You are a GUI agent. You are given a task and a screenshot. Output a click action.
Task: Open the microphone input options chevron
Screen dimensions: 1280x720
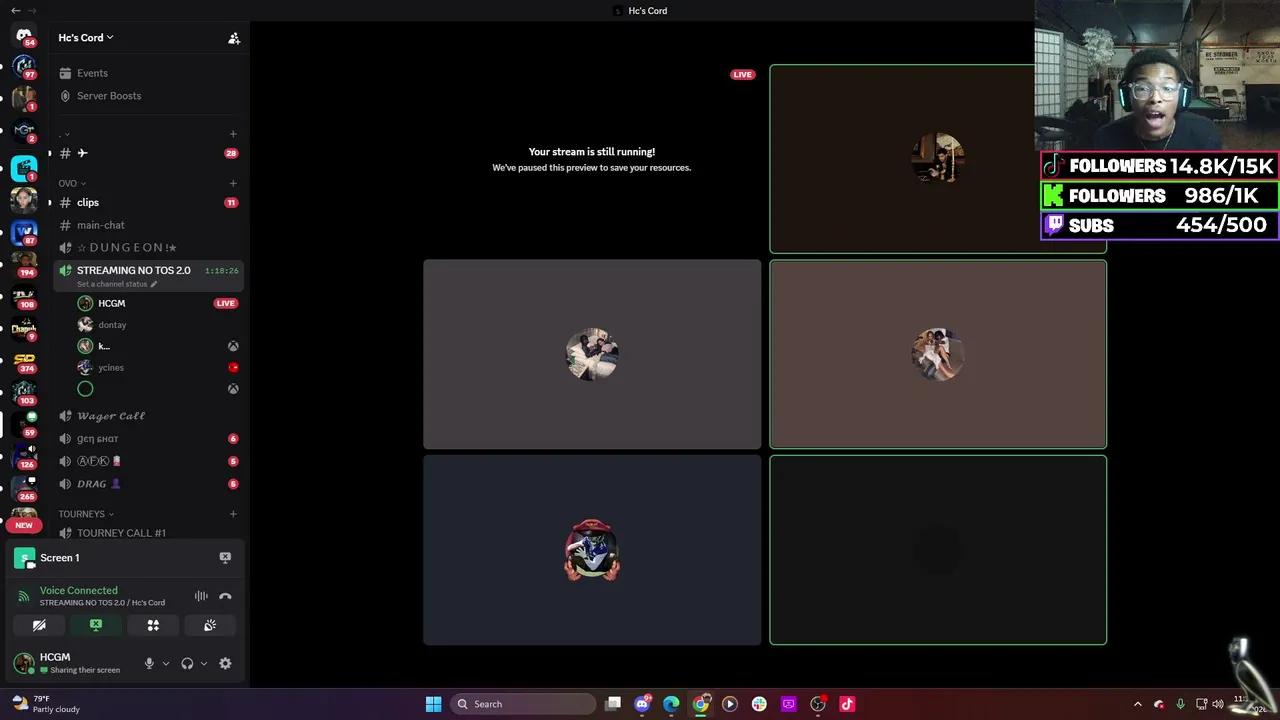click(x=166, y=663)
